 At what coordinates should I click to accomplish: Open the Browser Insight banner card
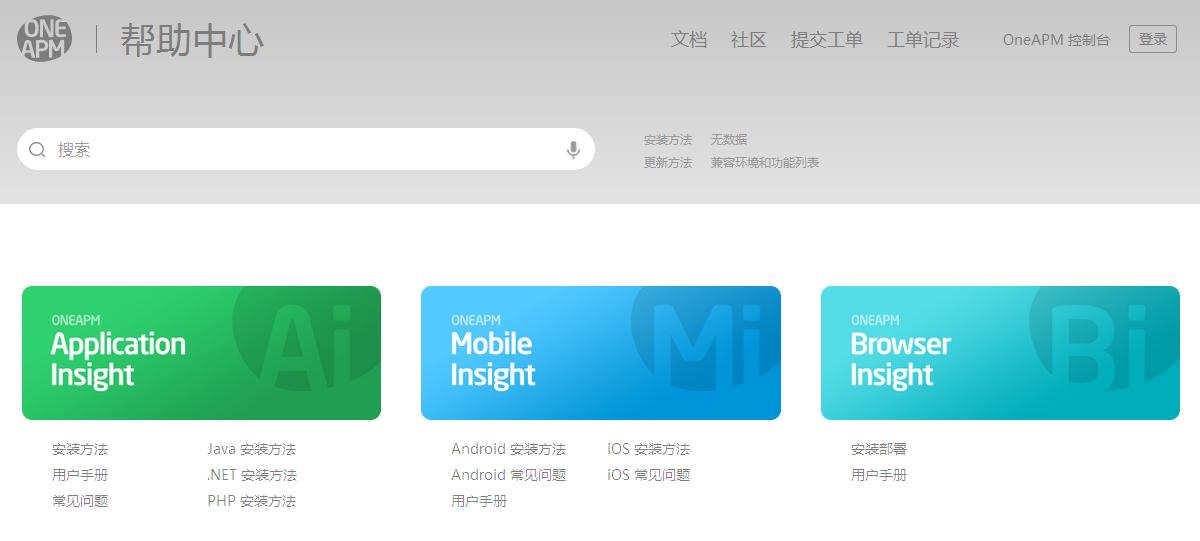click(1000, 353)
